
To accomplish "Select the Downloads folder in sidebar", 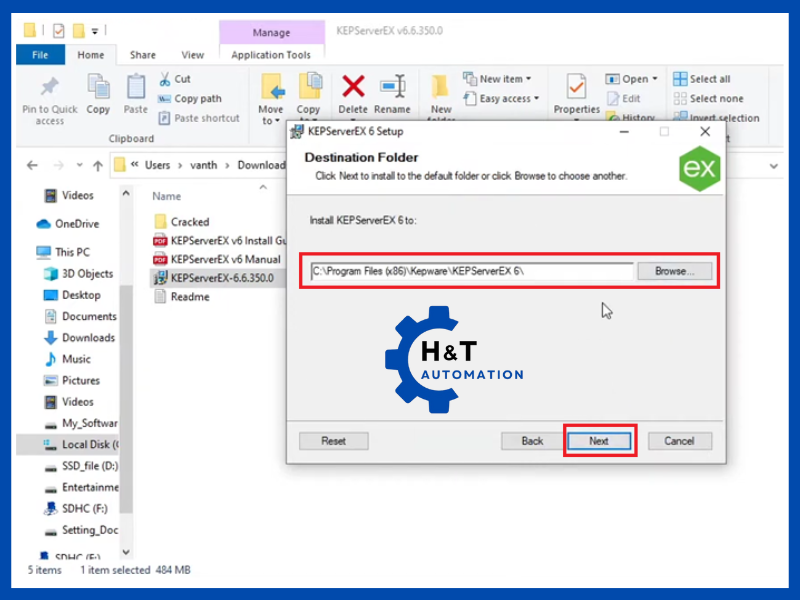I will point(88,337).
